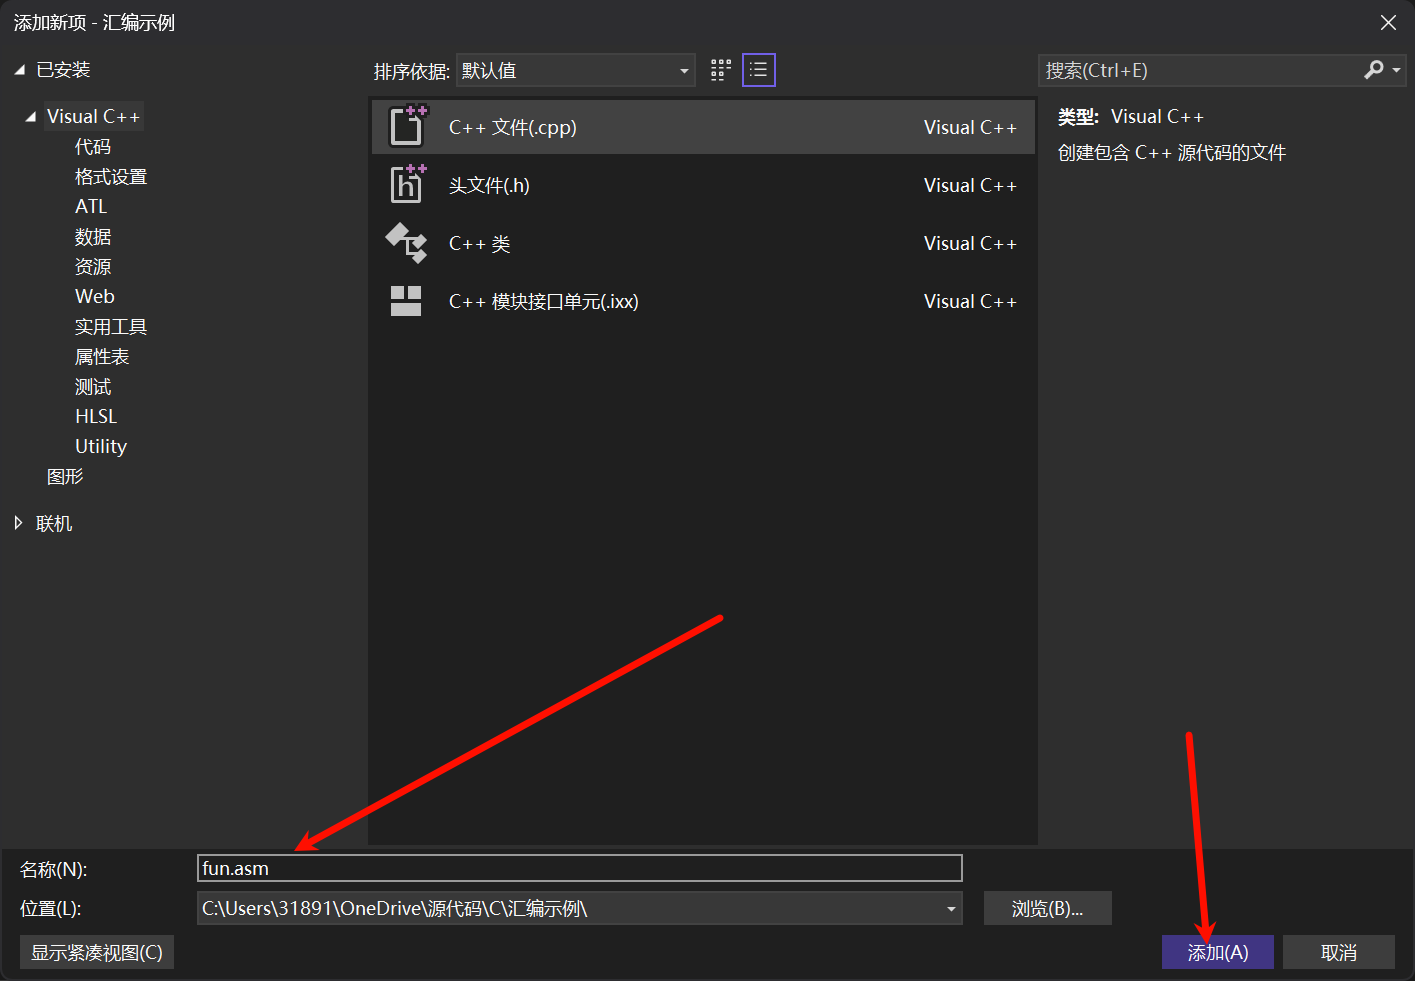
Task: Select 已安装 label in tree
Action: click(x=63, y=70)
